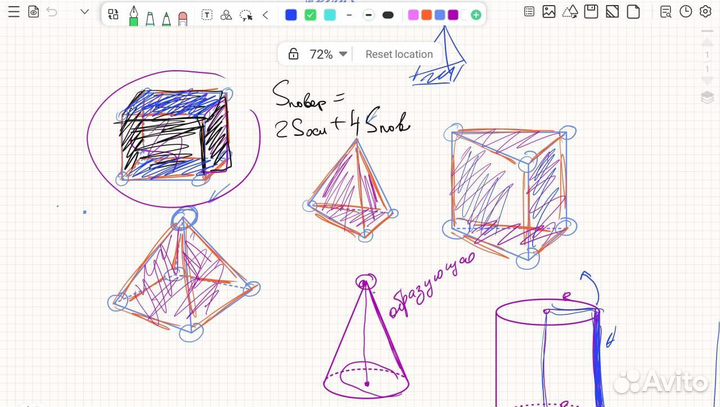Screen dimensions: 720x407
Task: Click Reset location button
Action: click(399, 54)
